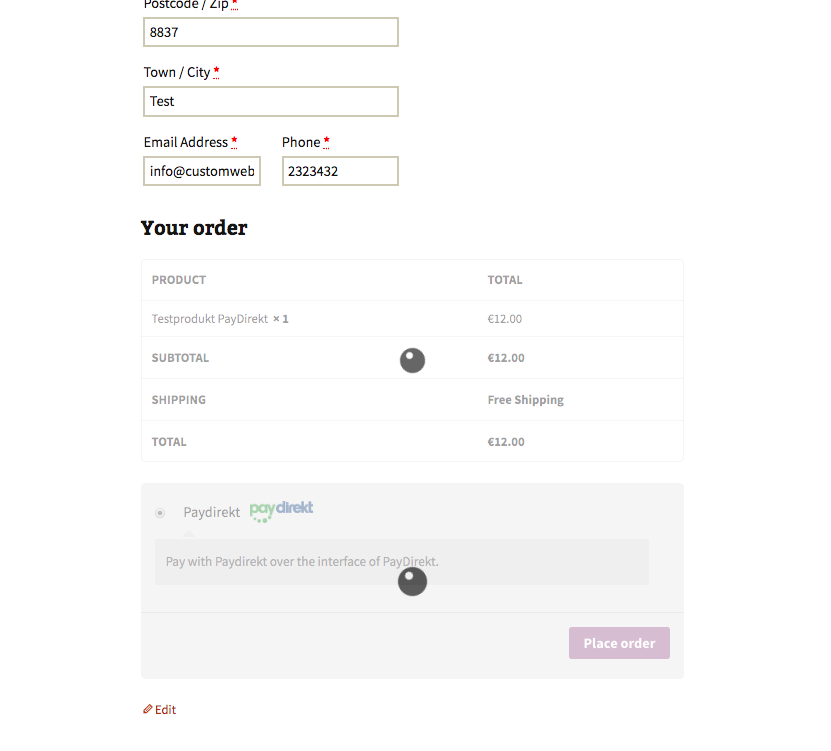Focus the Postcode / Zip field
Viewport: 831px width, 751px height.
(270, 32)
